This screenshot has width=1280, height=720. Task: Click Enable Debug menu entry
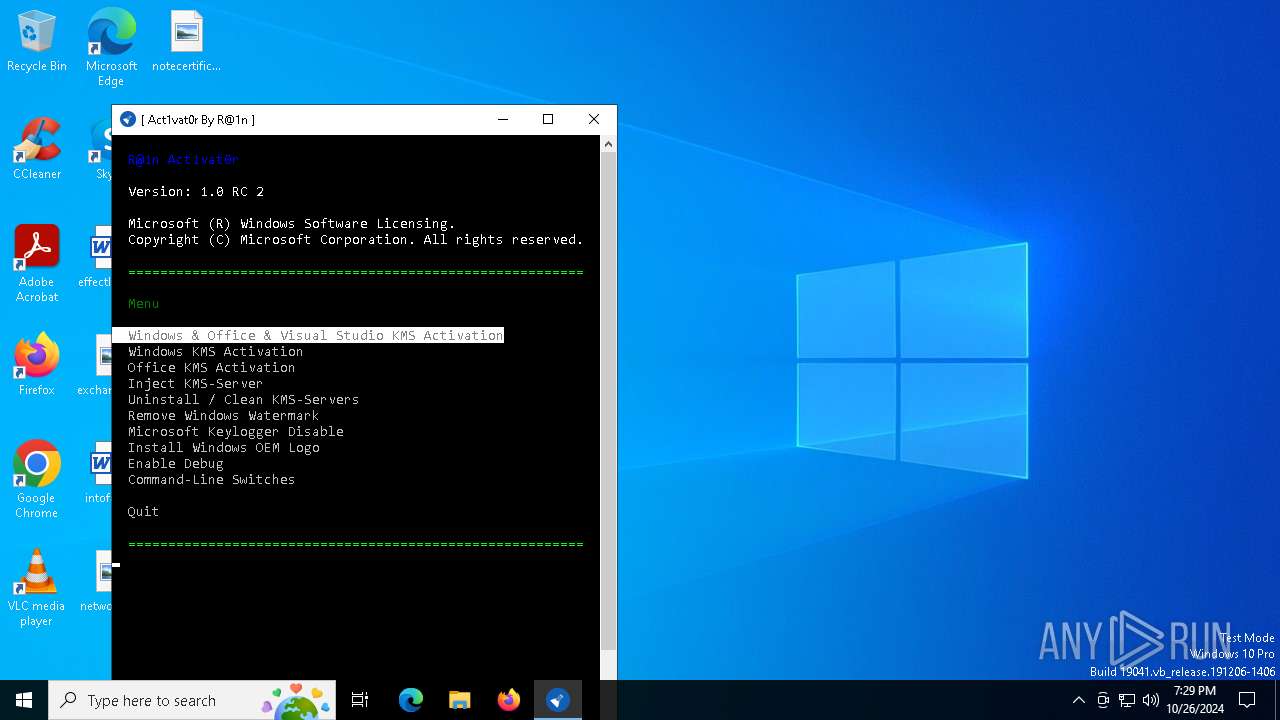175,463
